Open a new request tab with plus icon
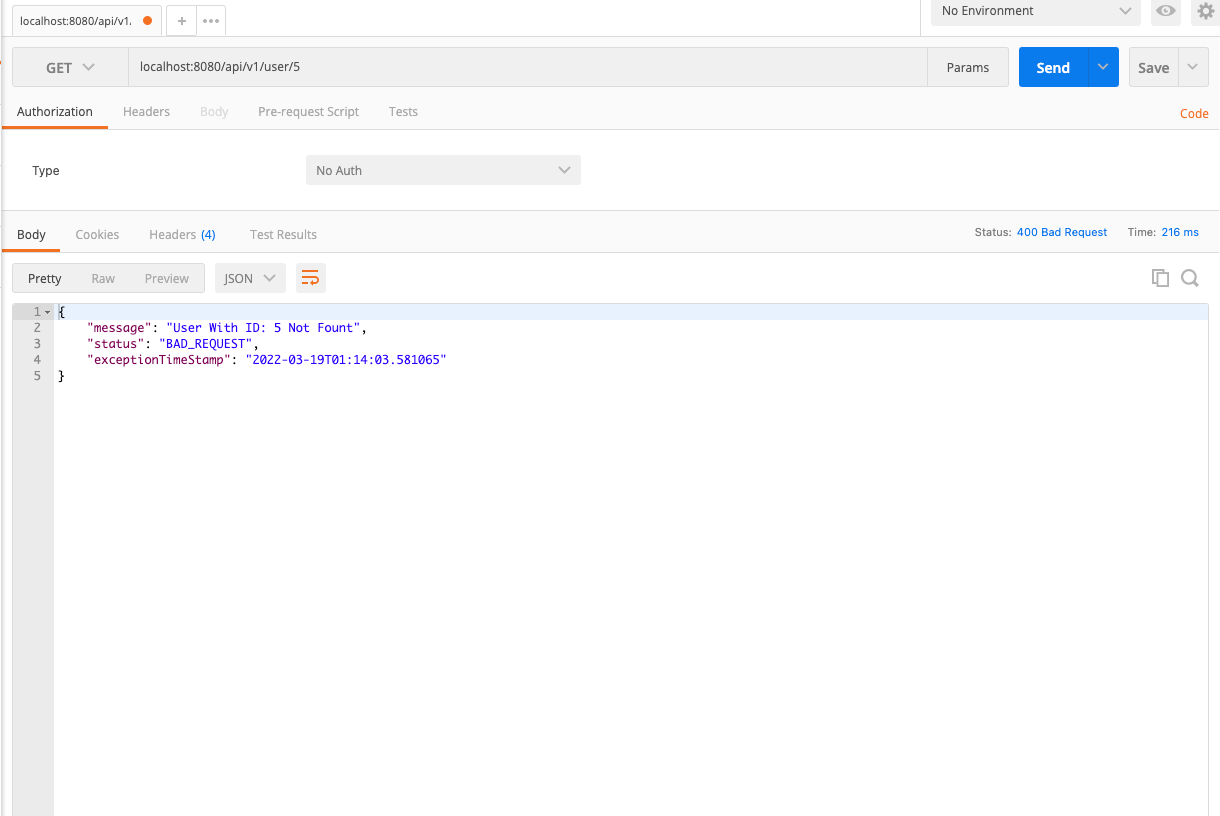The width and height of the screenshot is (1220, 816). click(x=181, y=20)
